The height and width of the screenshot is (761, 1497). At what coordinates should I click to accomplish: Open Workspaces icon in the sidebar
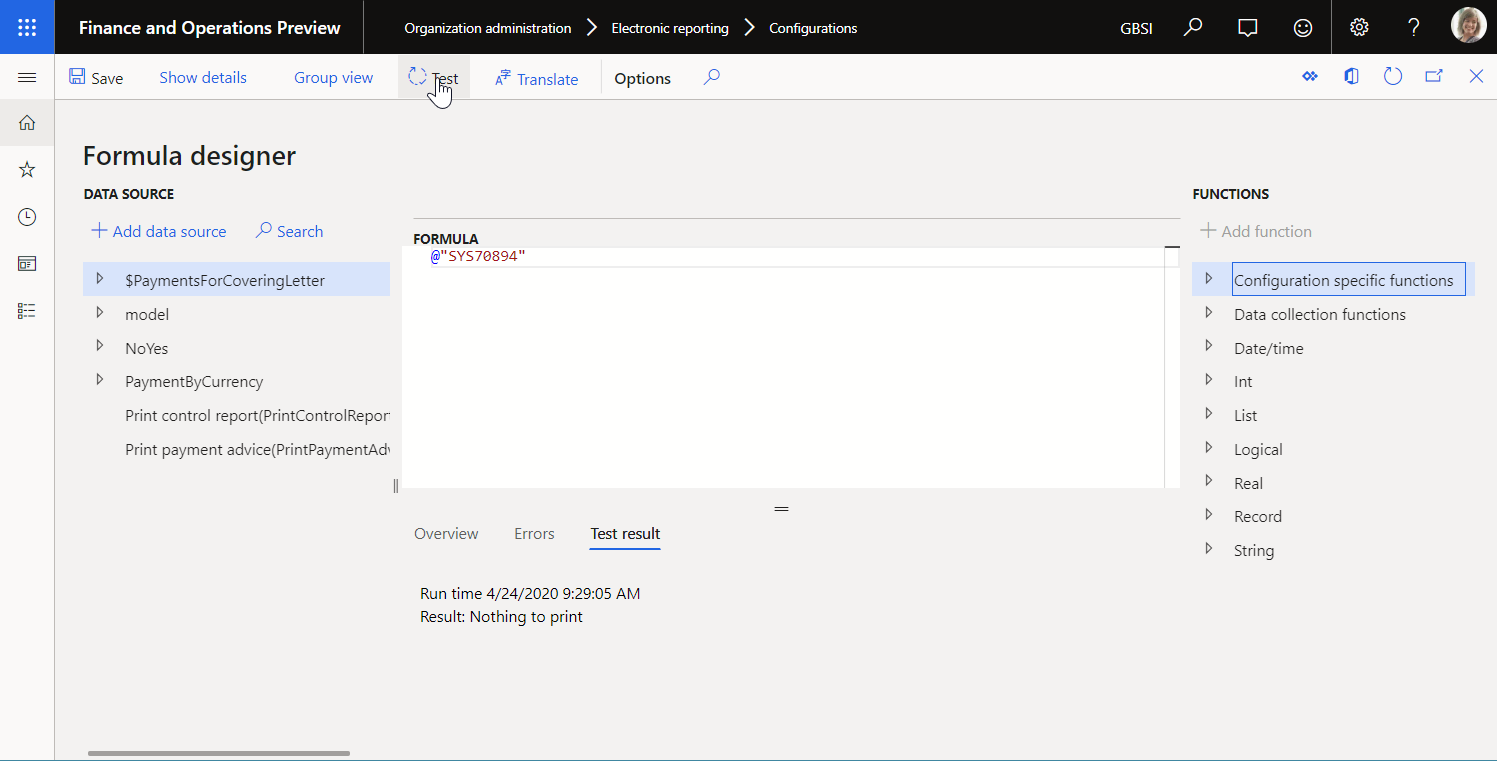tap(27, 264)
